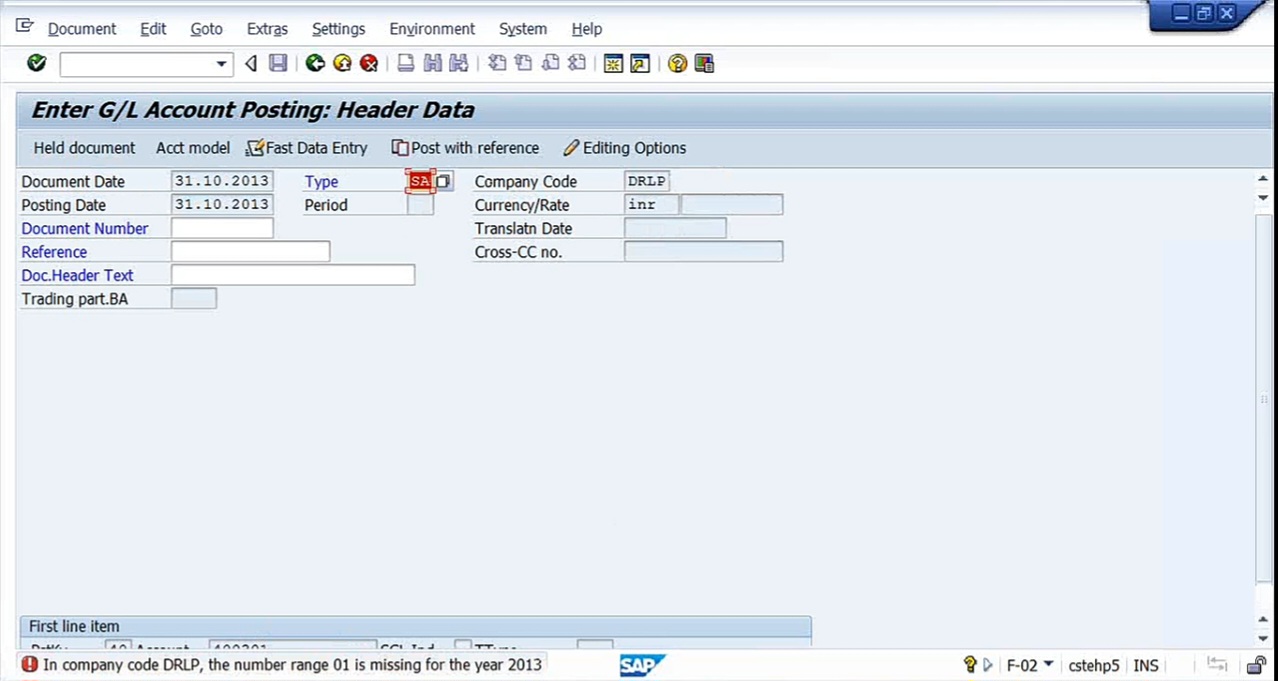This screenshot has width=1278, height=681.
Task: Click the vertical scrollbar up arrow
Action: pos(1263,180)
